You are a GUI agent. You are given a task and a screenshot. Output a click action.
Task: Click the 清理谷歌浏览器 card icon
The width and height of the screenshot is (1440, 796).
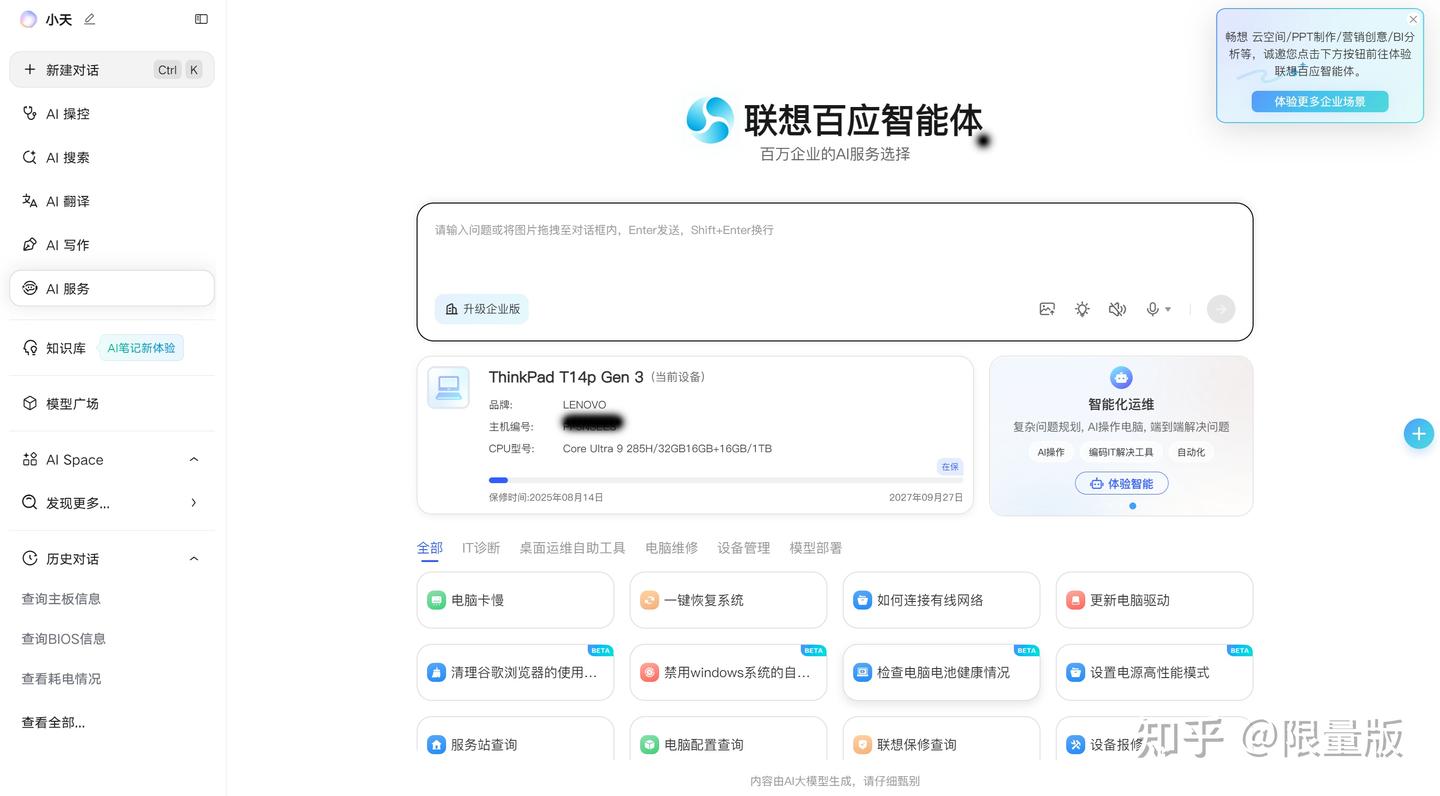(436, 673)
